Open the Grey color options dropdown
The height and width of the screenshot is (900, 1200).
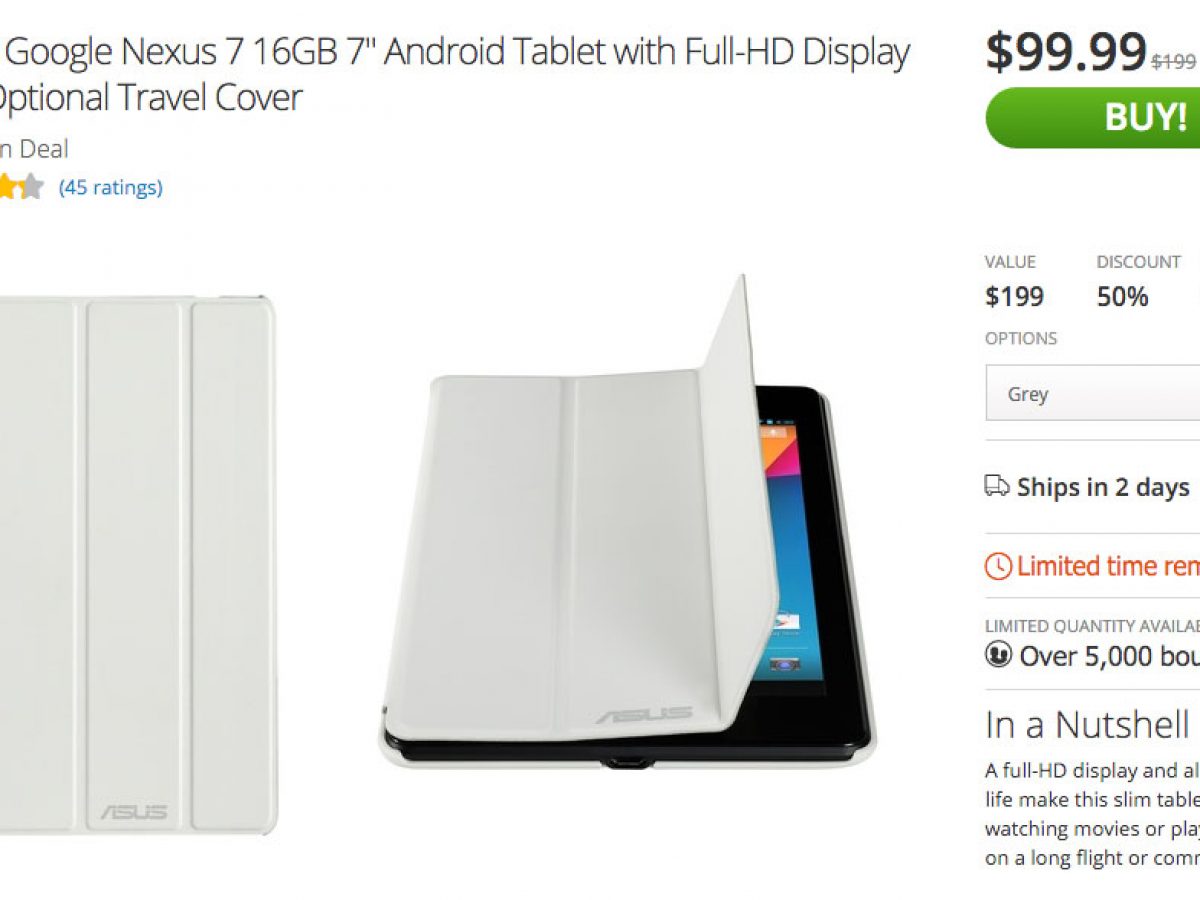pos(1093,393)
